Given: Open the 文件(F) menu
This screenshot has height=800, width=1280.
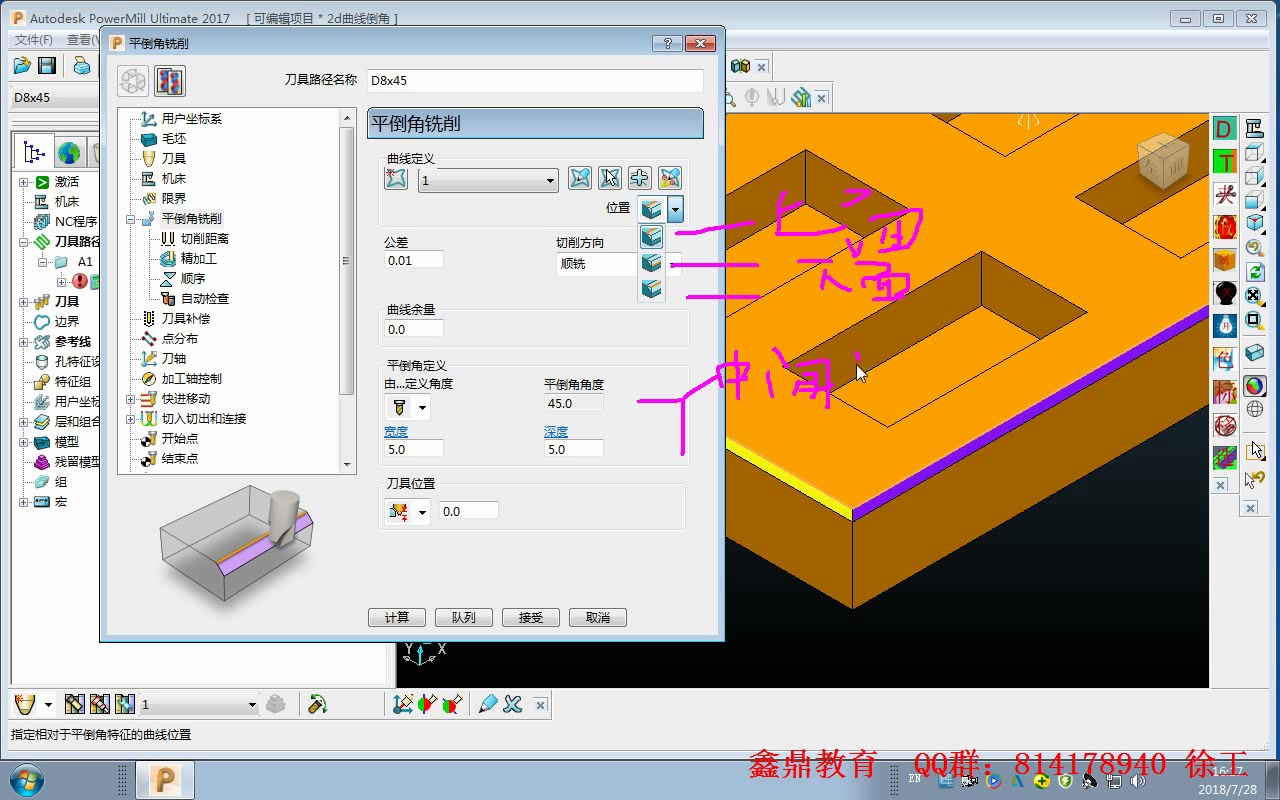Looking at the screenshot, I should [34, 40].
